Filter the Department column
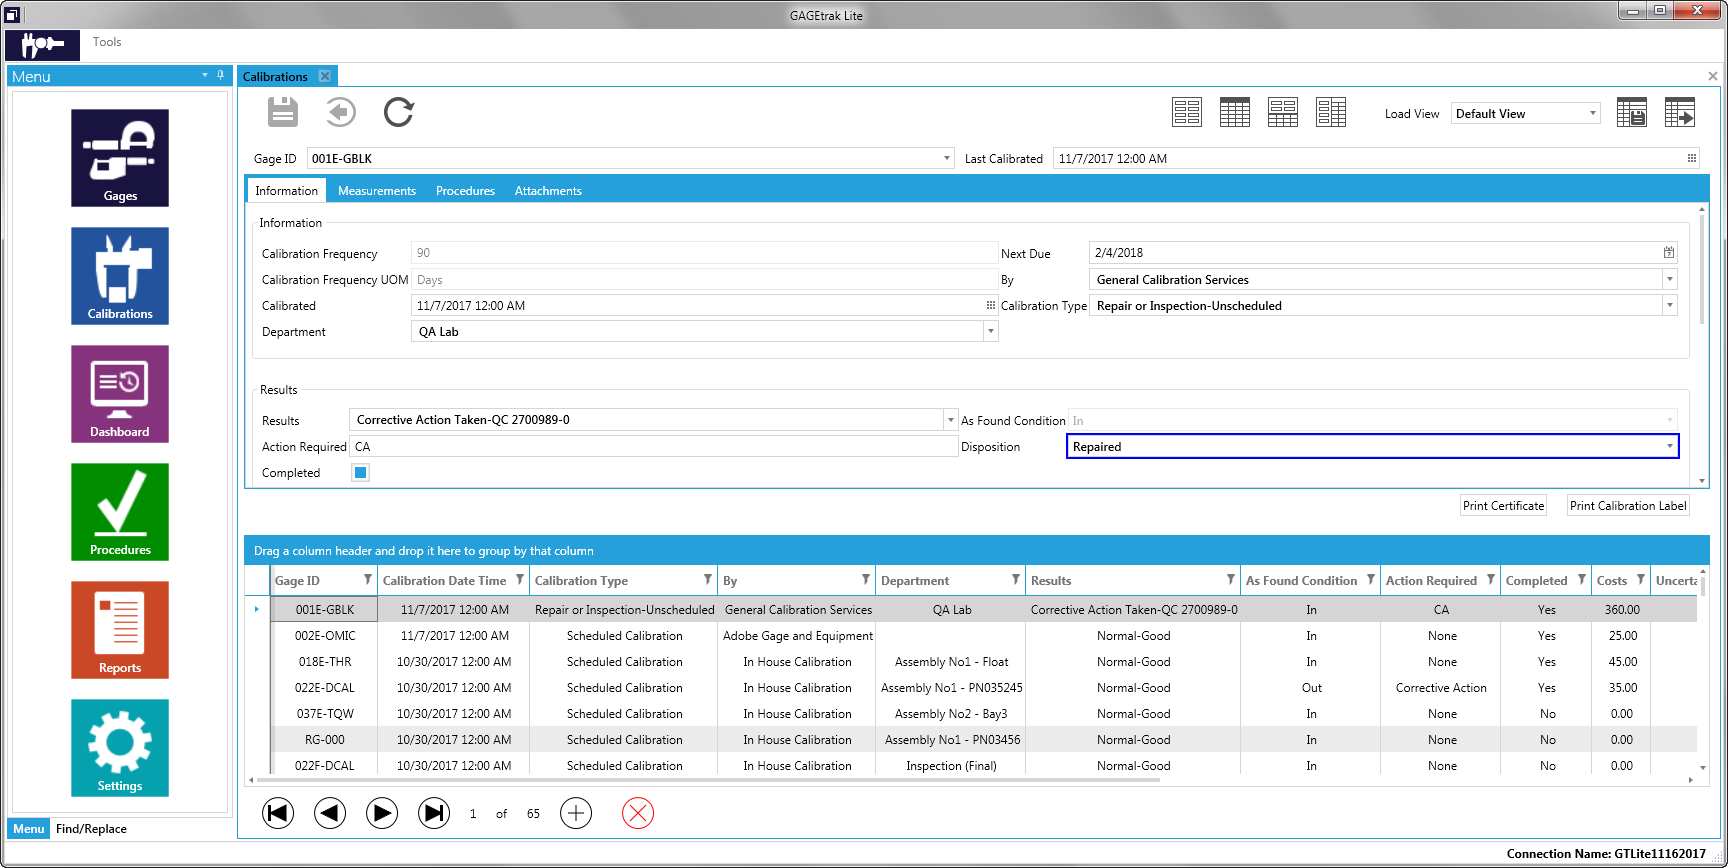 (1016, 579)
